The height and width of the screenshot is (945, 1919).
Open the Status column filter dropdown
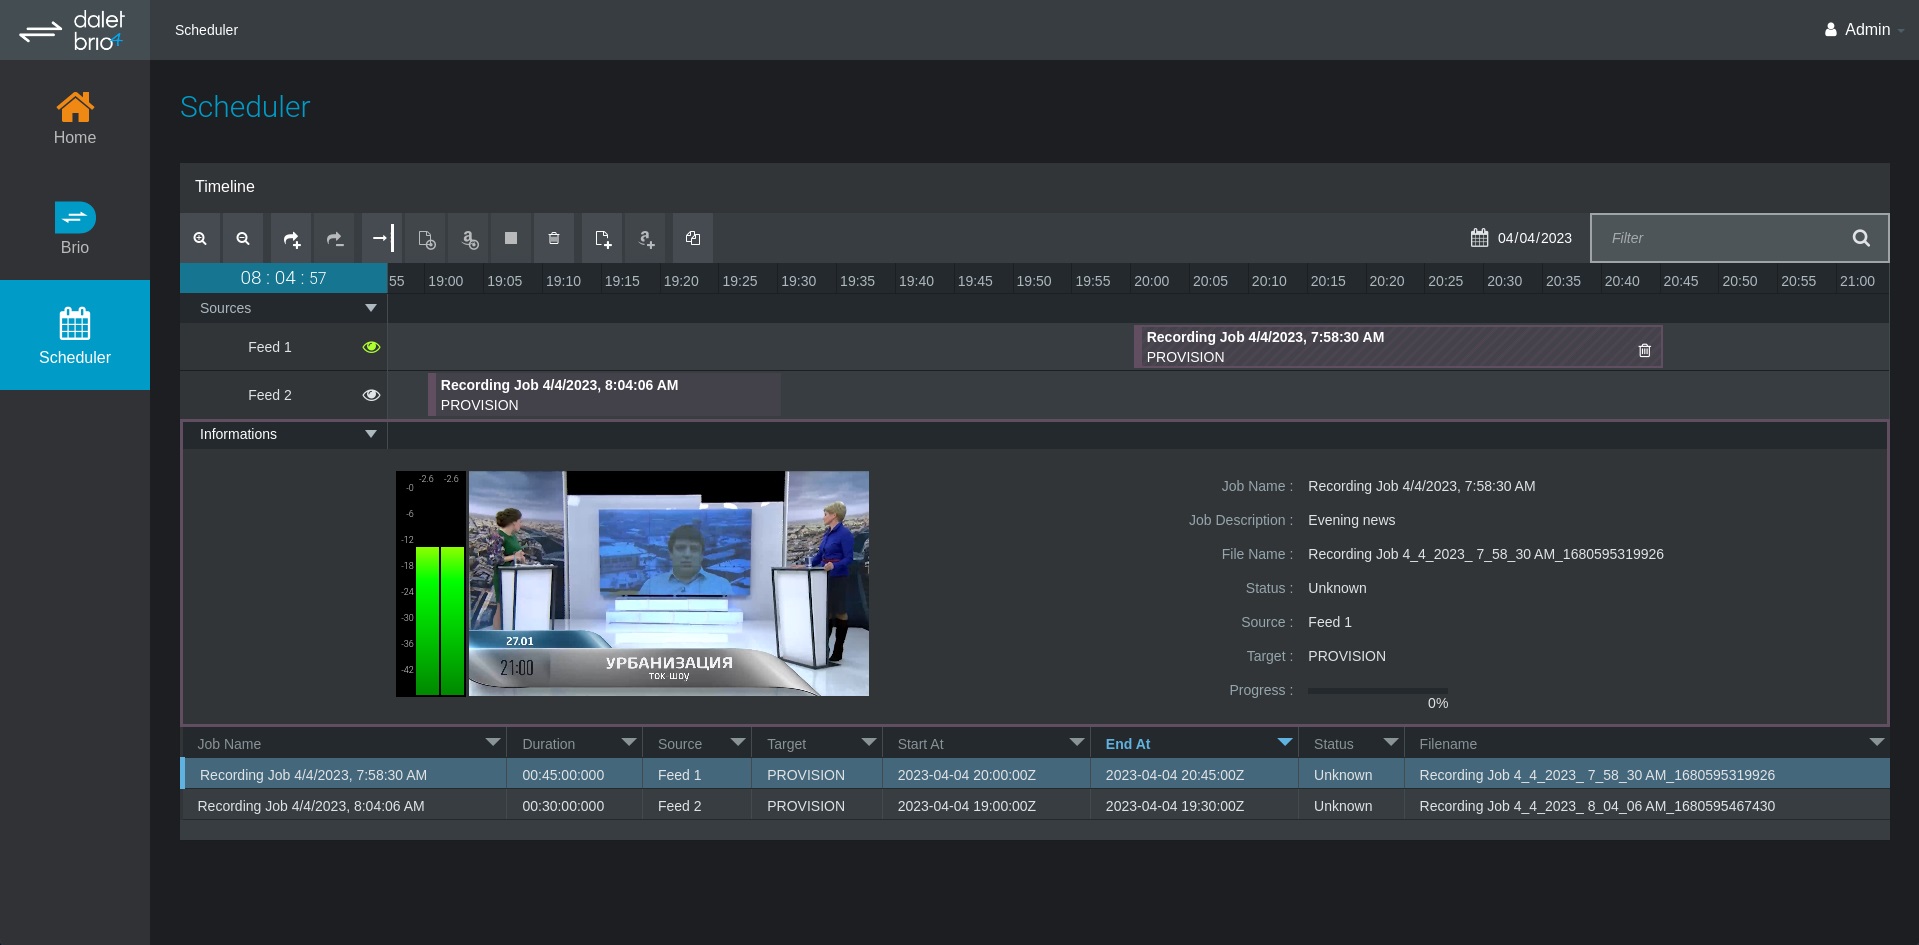tap(1390, 743)
